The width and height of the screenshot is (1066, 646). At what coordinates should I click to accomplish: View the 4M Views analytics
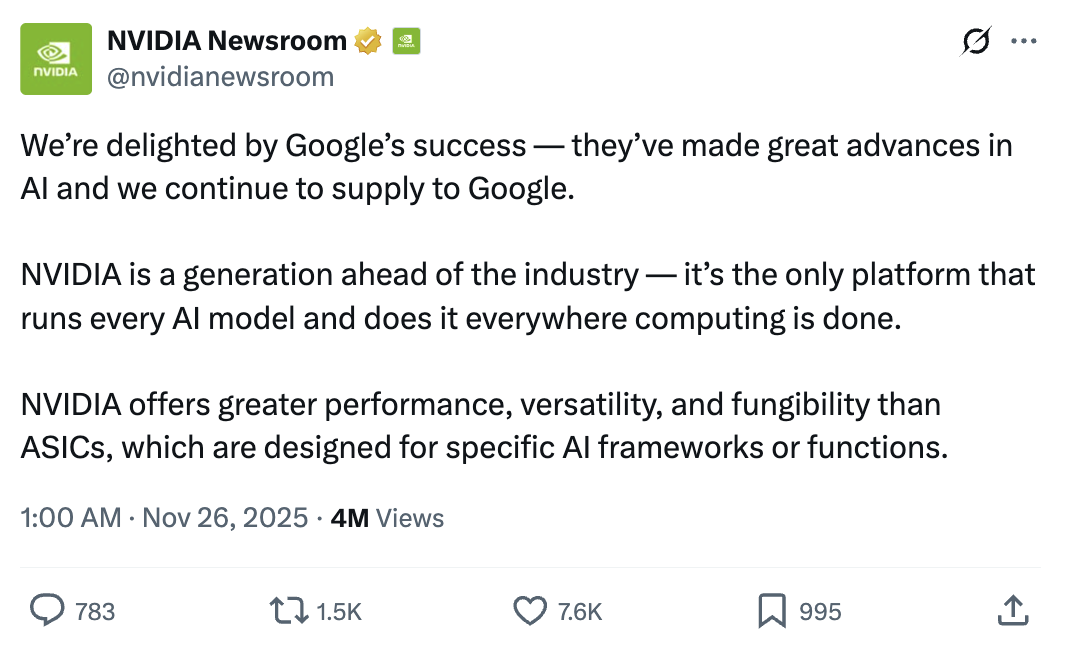387,517
